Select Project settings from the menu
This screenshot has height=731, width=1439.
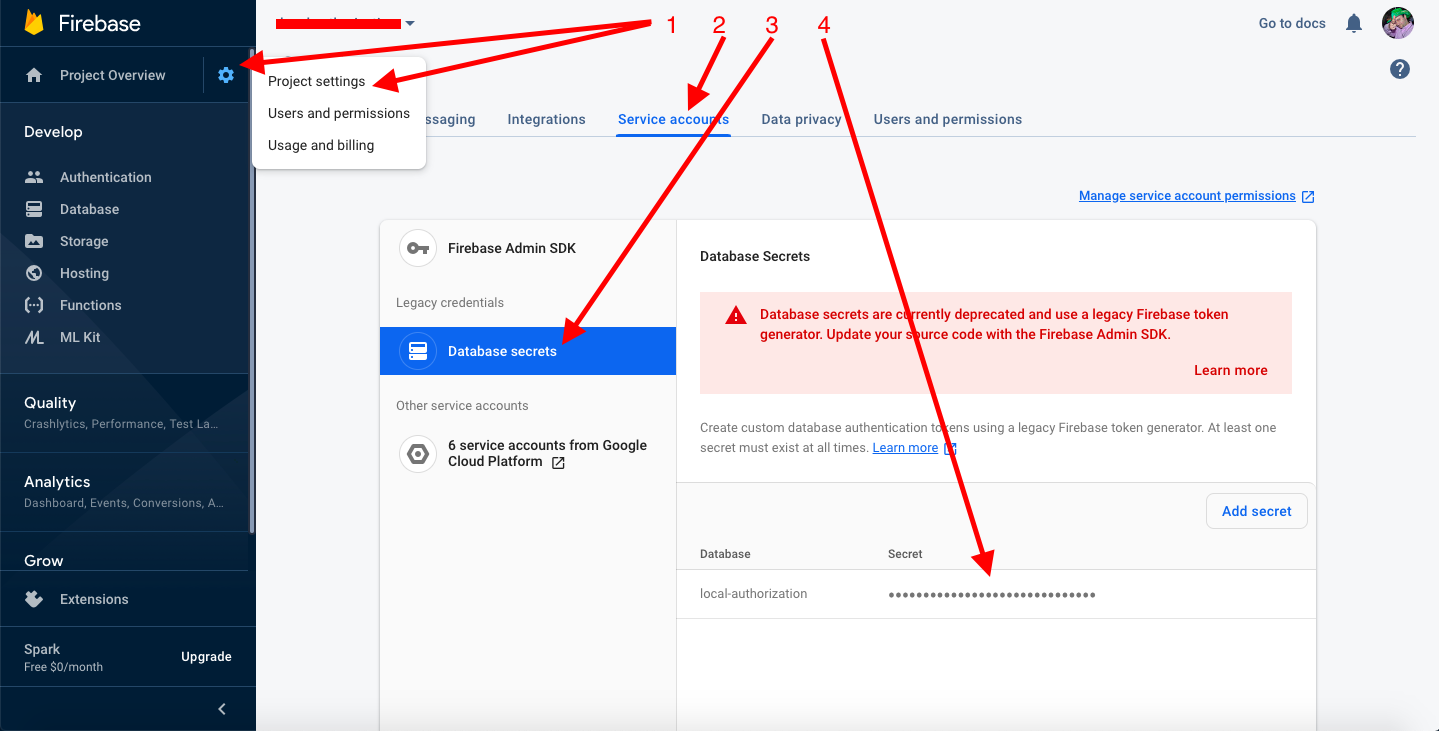[317, 81]
